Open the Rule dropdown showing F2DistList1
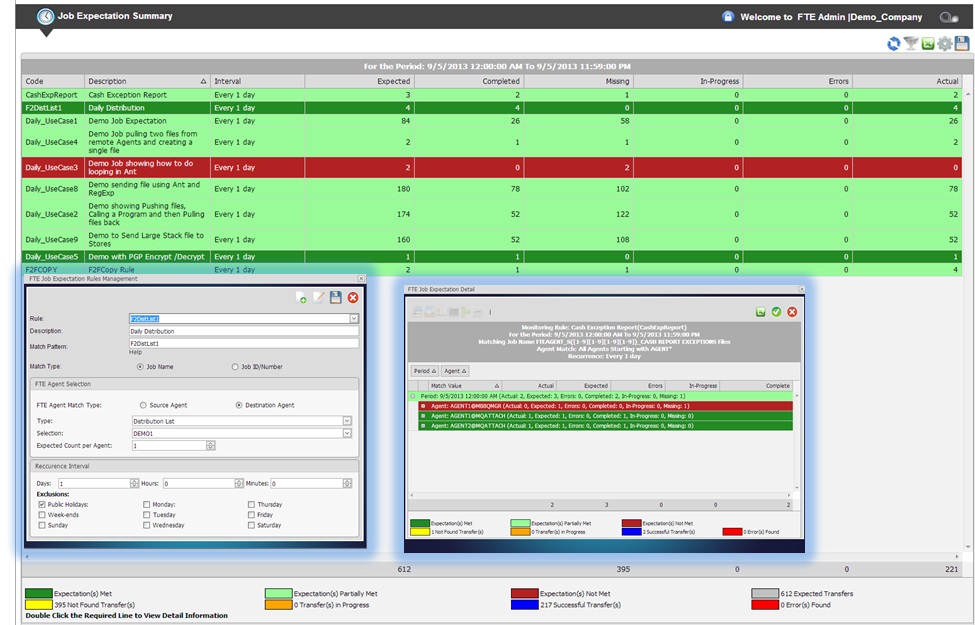Viewport: 975px width, 625px height. (353, 319)
